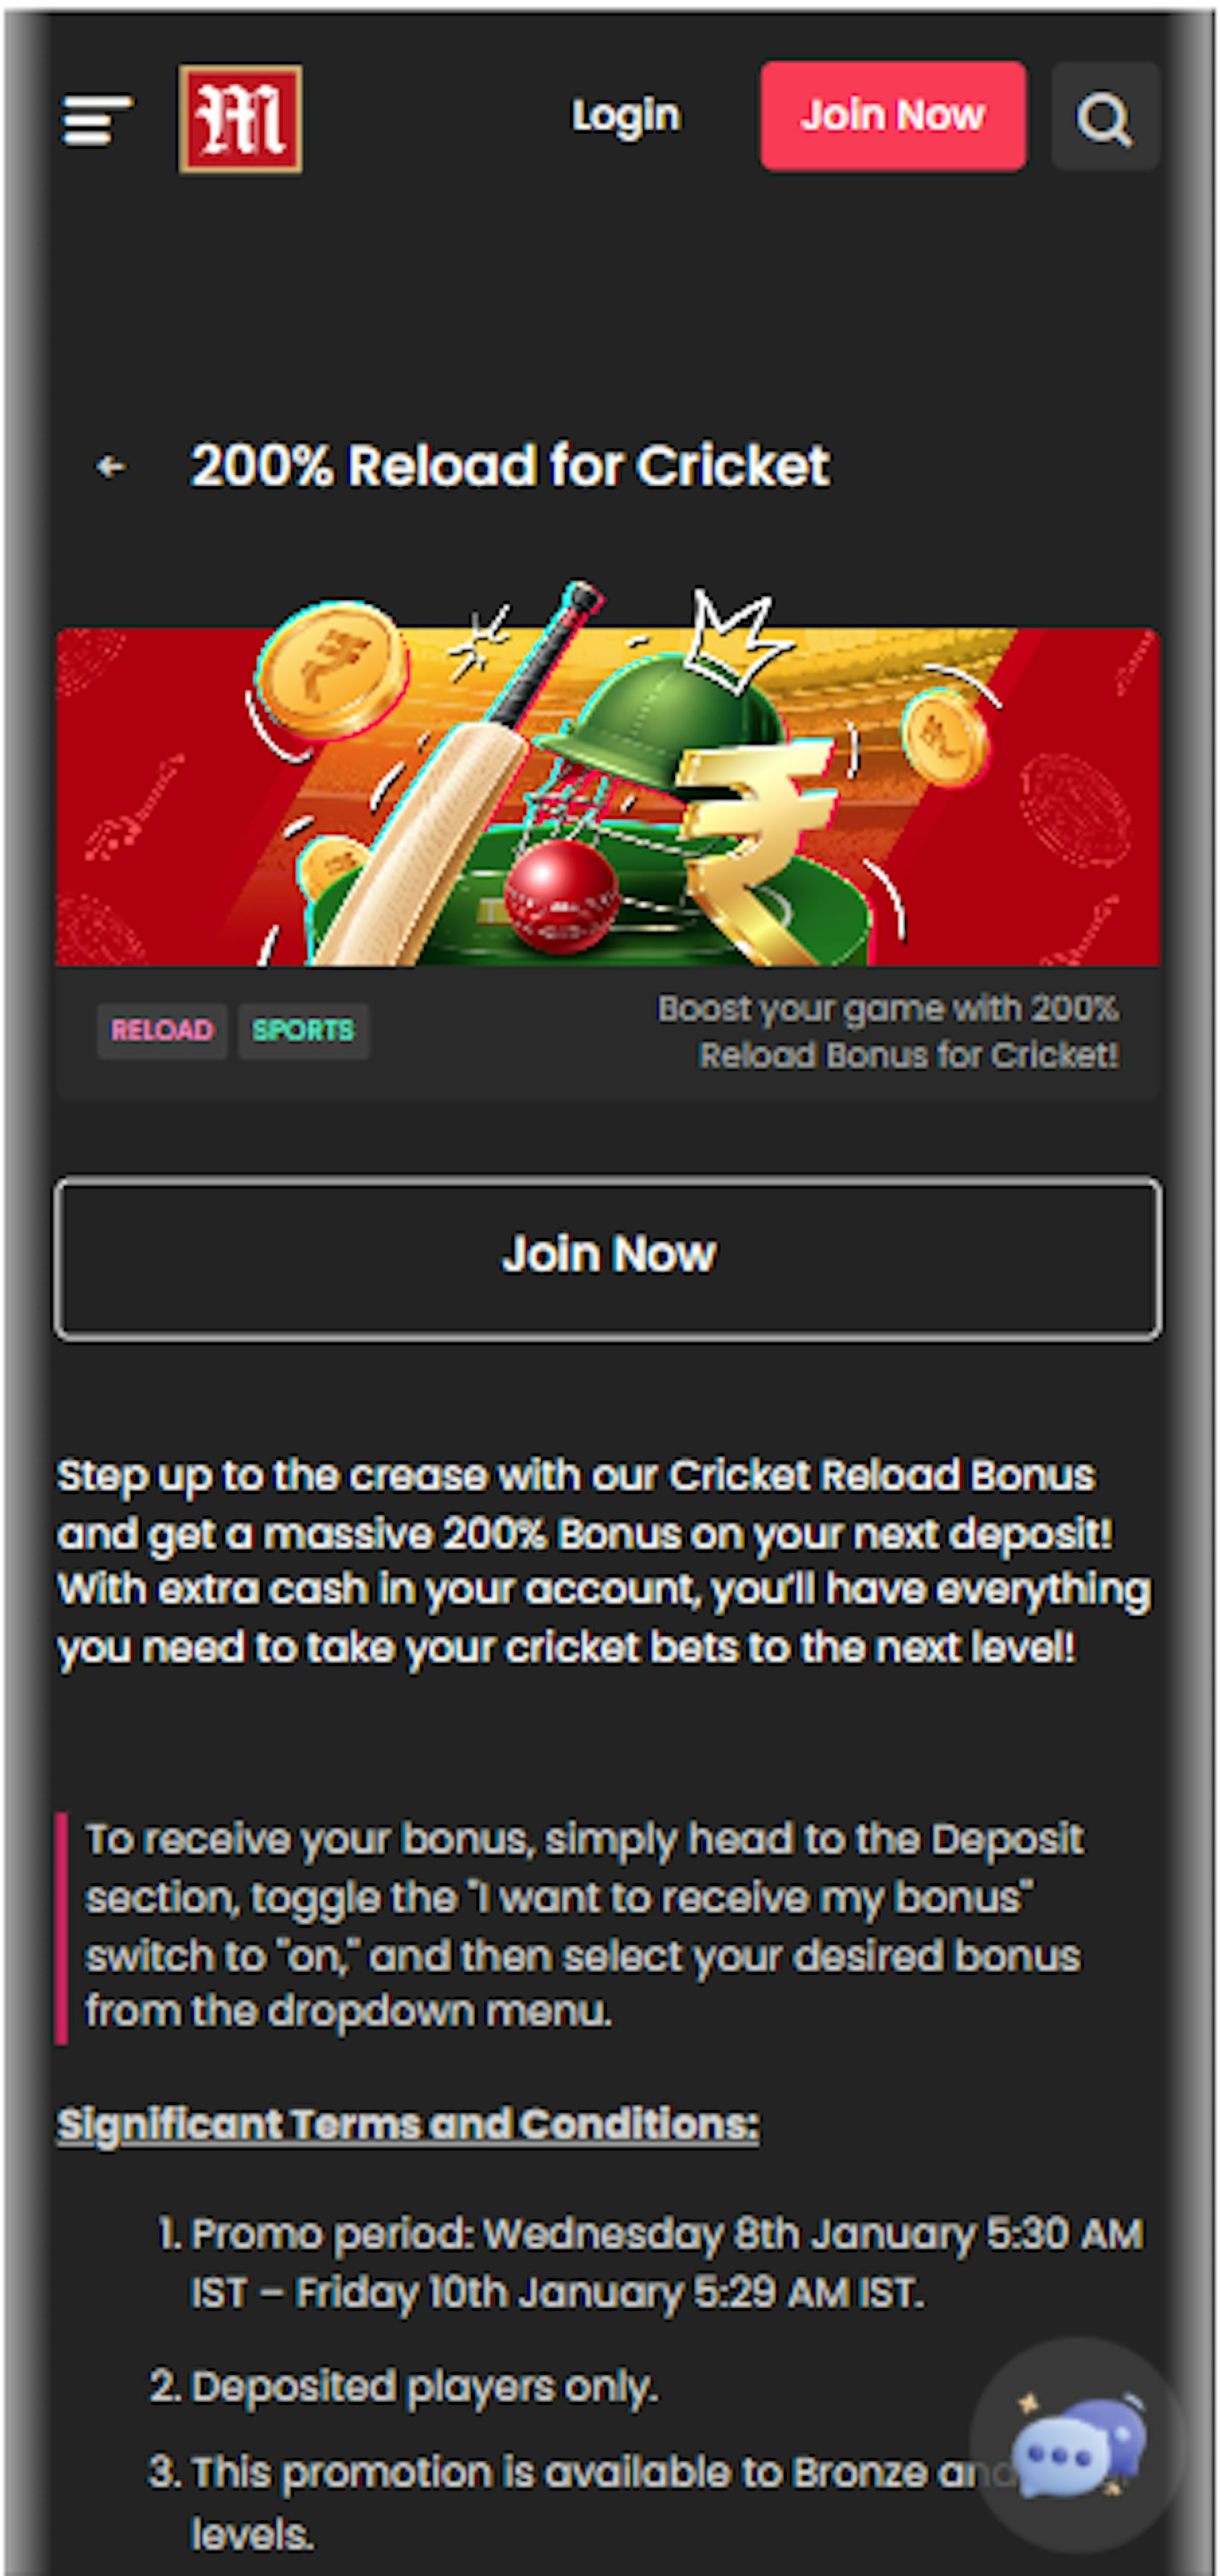
Task: Click the cricket promo banner image
Action: pos(608,775)
